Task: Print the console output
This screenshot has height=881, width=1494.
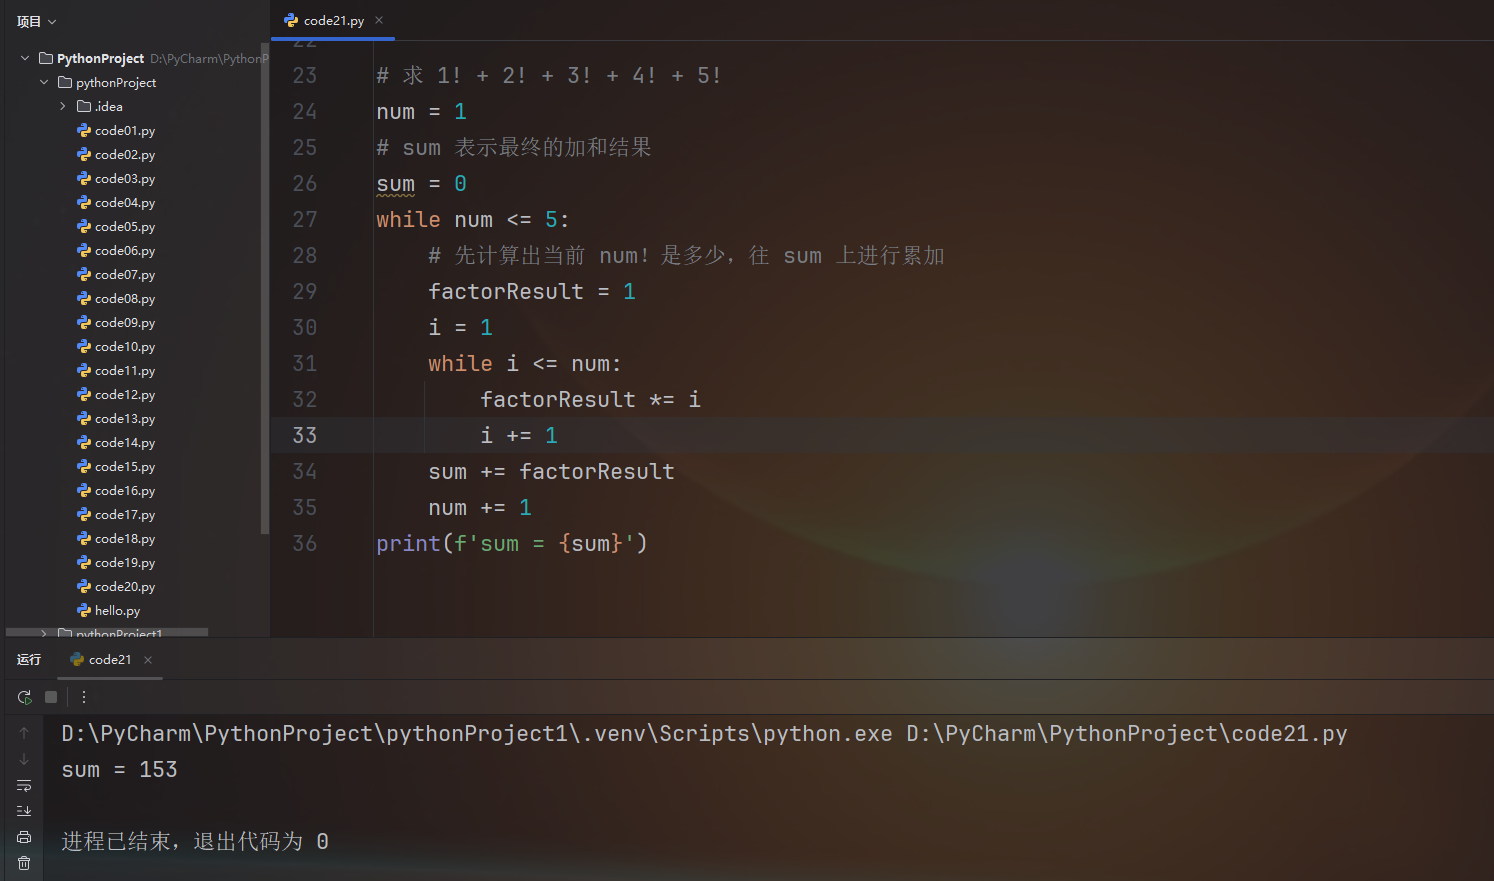Action: pyautogui.click(x=24, y=837)
